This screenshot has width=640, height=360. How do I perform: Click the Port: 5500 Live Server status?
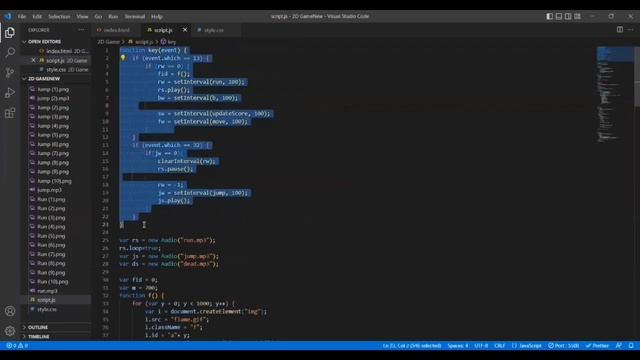[564, 346]
